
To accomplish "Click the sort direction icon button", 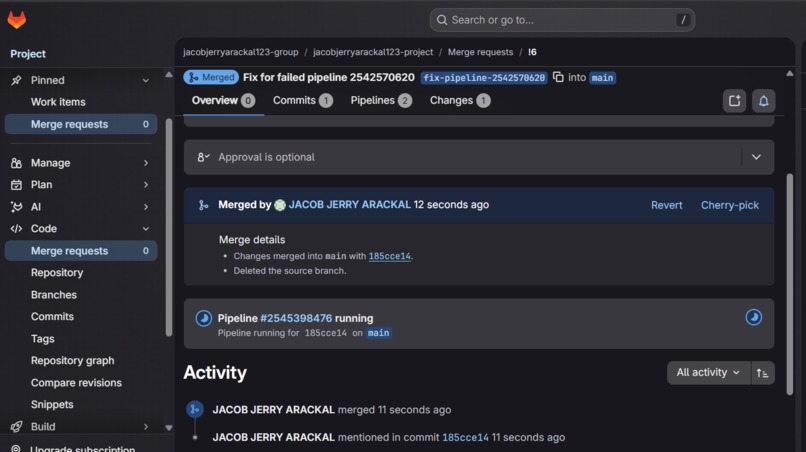I will tap(762, 373).
